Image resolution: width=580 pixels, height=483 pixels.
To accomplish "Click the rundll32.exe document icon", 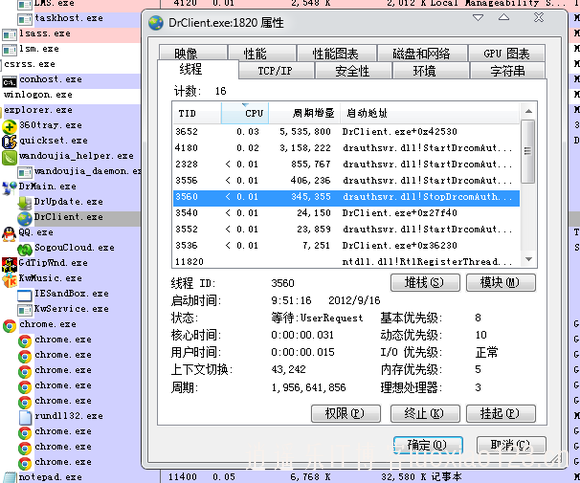I will 25,418.
